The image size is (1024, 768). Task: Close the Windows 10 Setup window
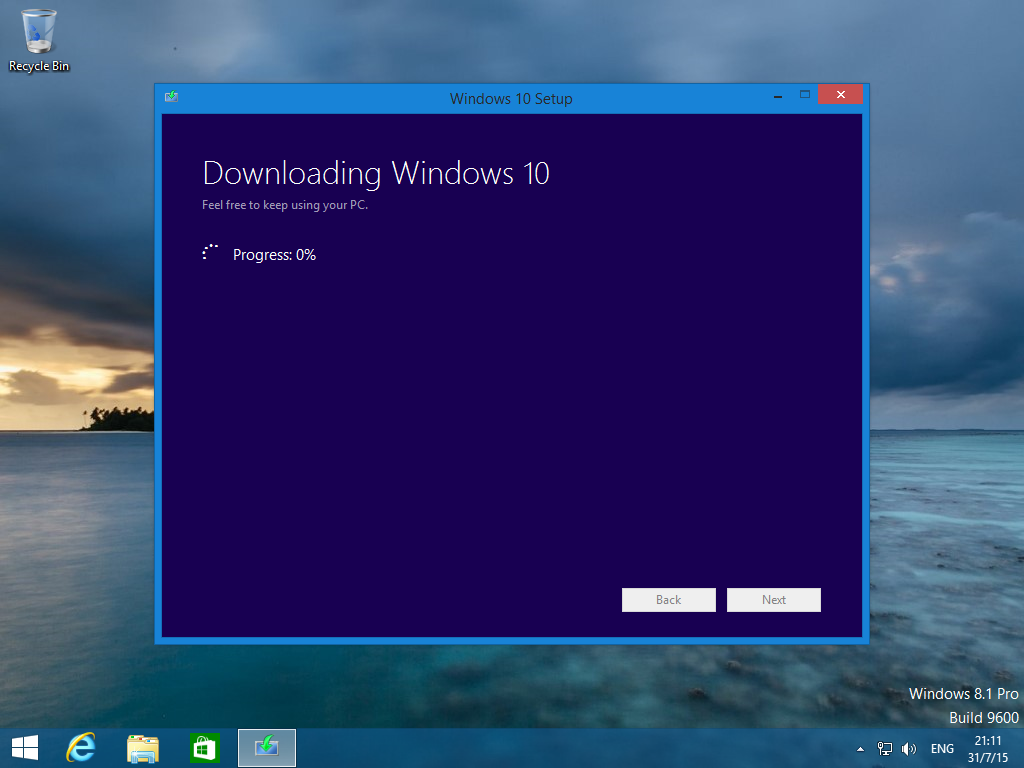(x=840, y=95)
